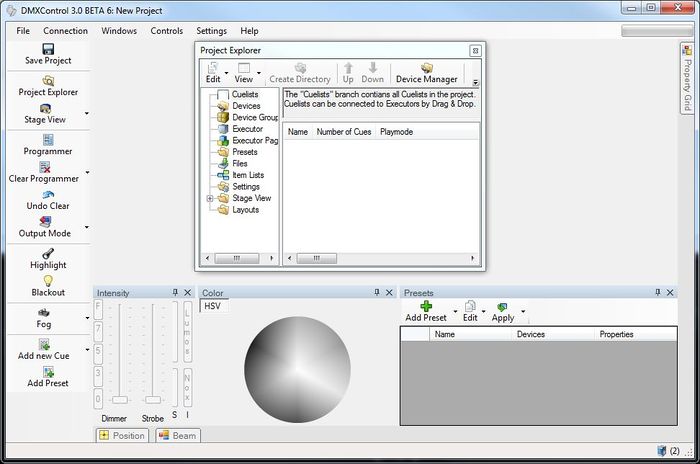Pin the Intensity panel

175,293
